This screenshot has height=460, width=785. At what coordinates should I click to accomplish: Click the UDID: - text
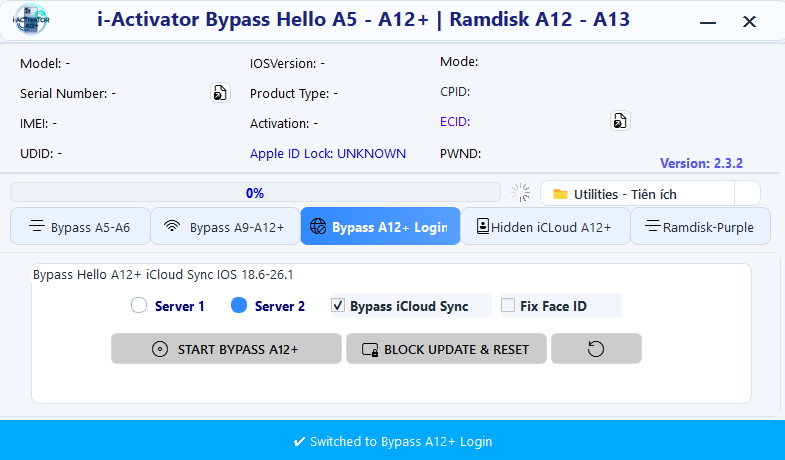41,153
